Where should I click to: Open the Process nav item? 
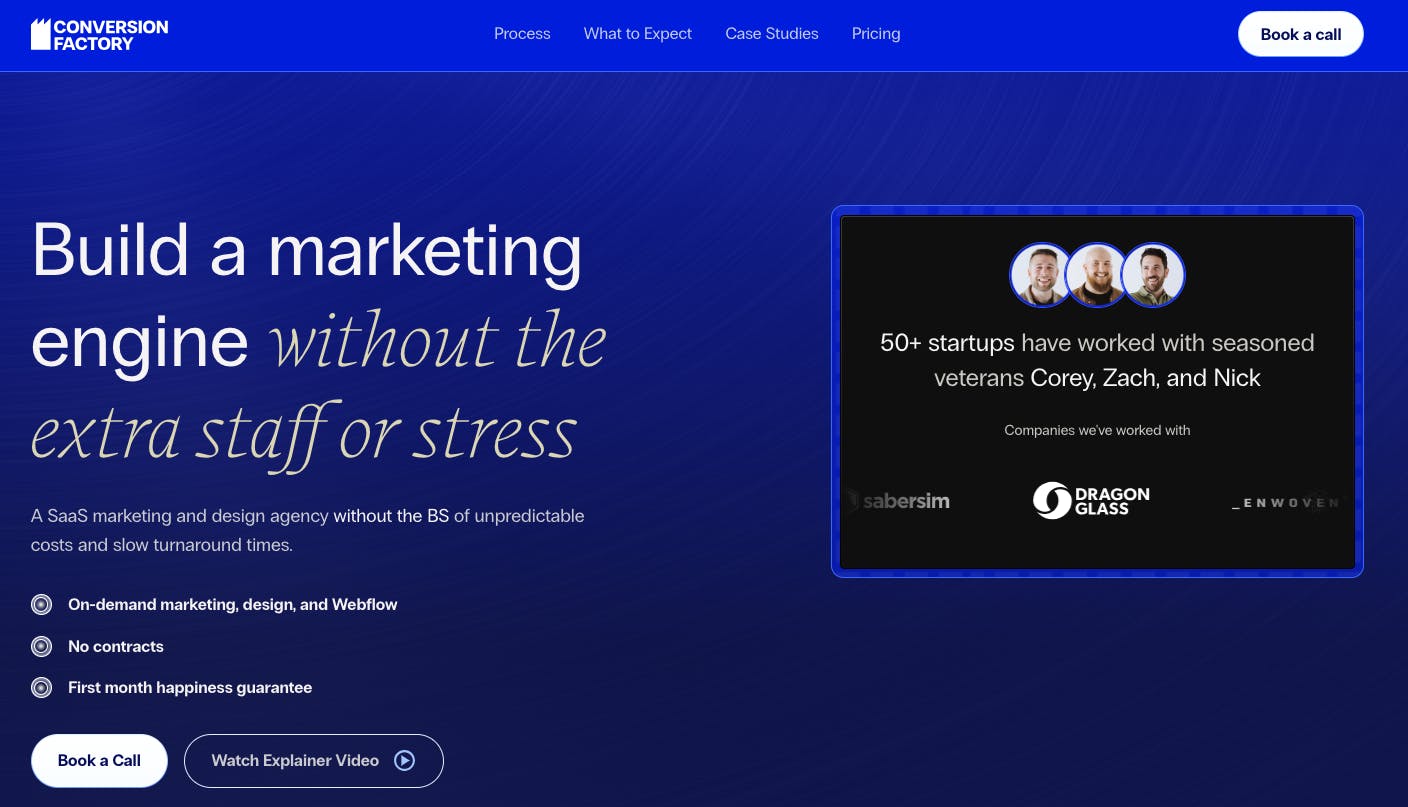tap(522, 34)
